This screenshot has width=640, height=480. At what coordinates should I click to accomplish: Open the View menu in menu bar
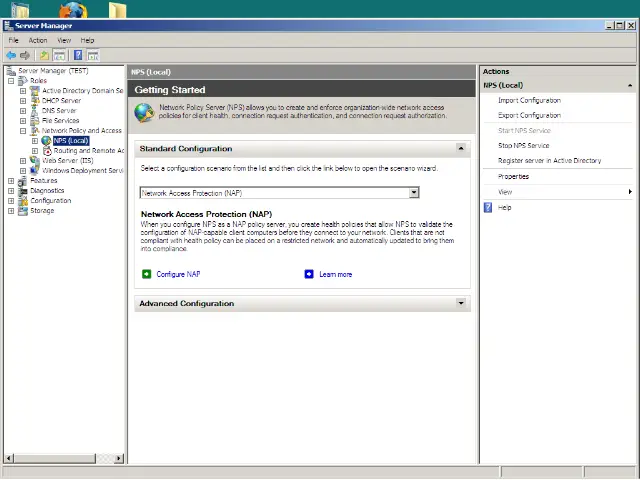(x=64, y=40)
